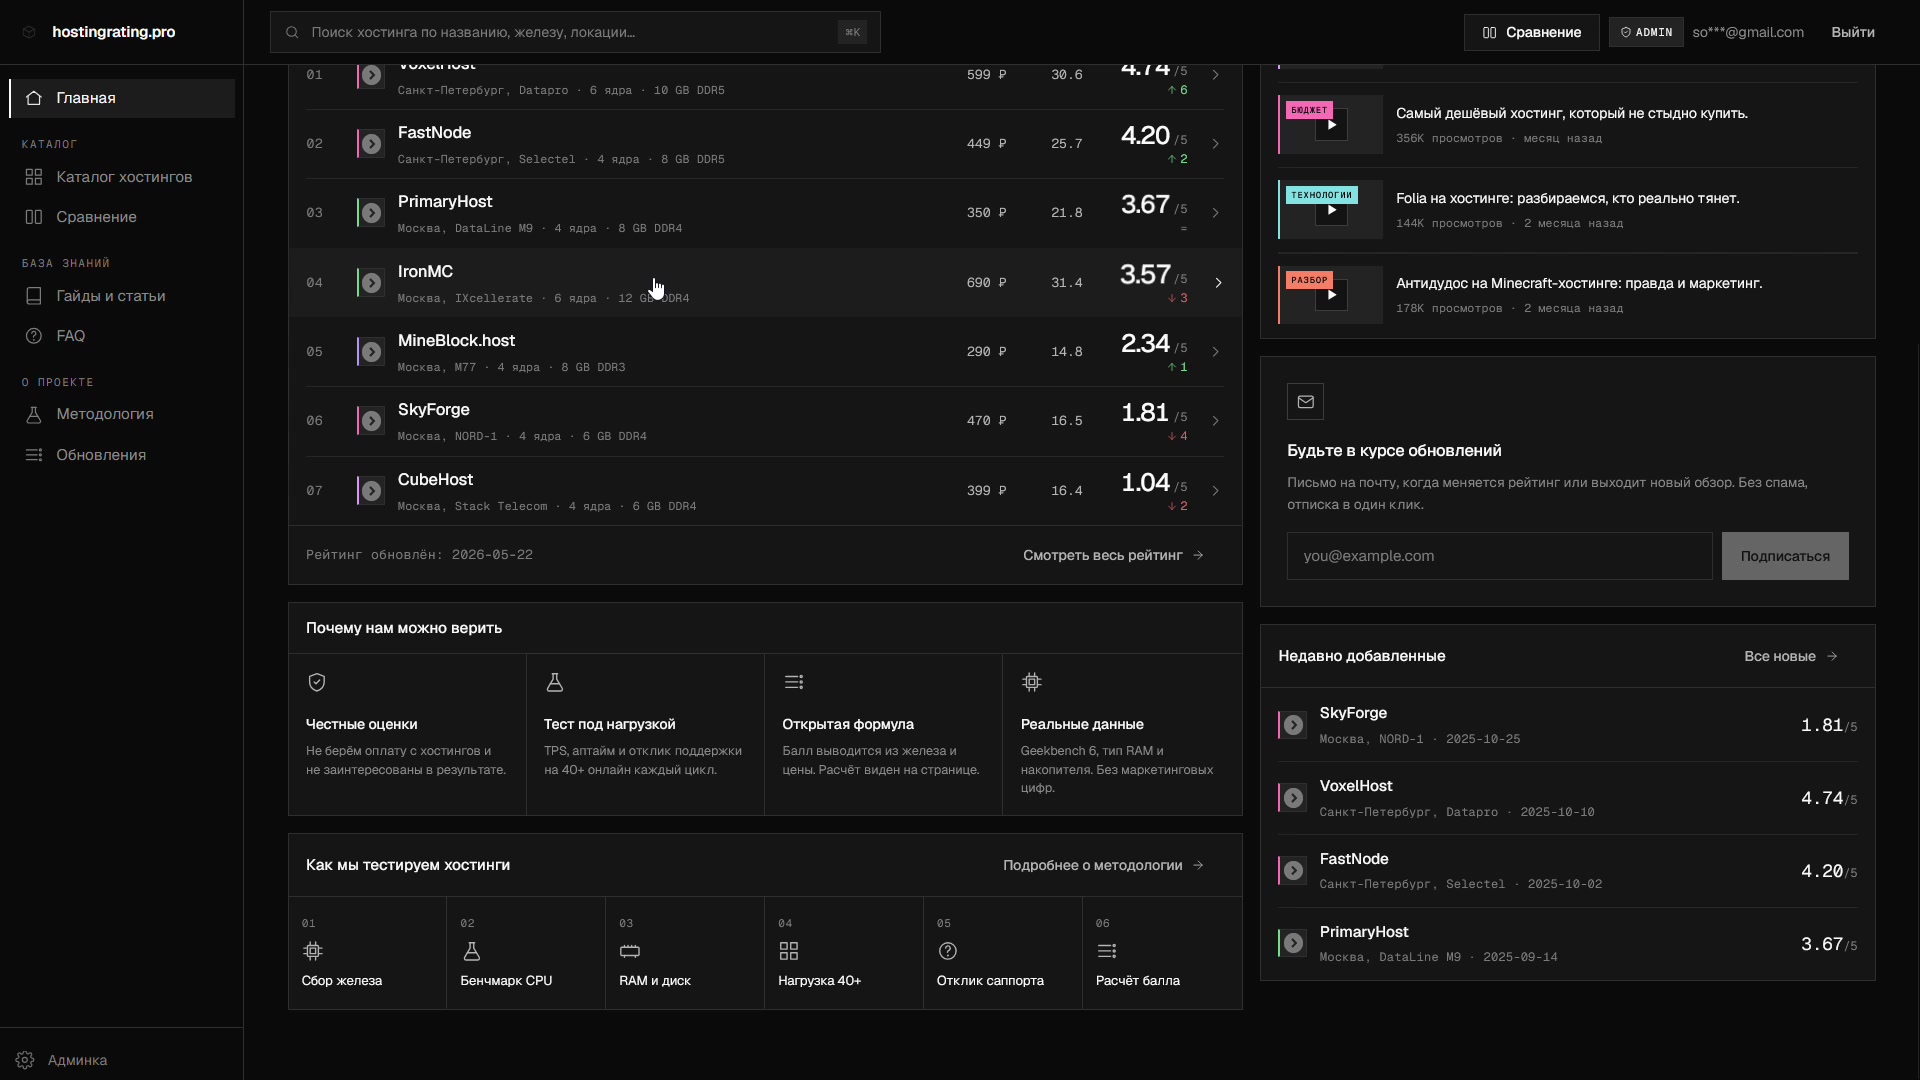
Task: Click the list icon for Открытая формула
Action: tap(794, 682)
